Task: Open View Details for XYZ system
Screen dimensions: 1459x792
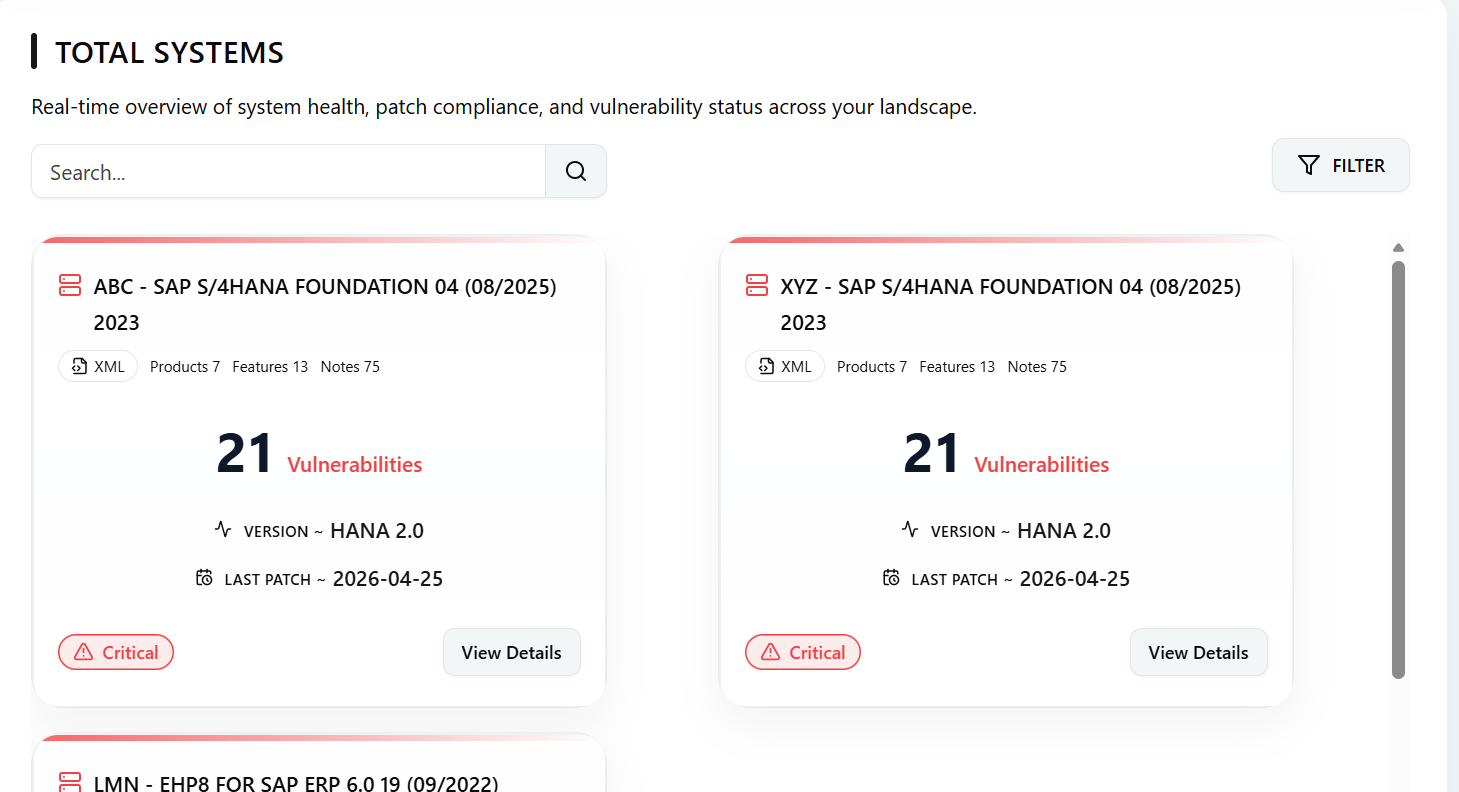Action: (1199, 652)
